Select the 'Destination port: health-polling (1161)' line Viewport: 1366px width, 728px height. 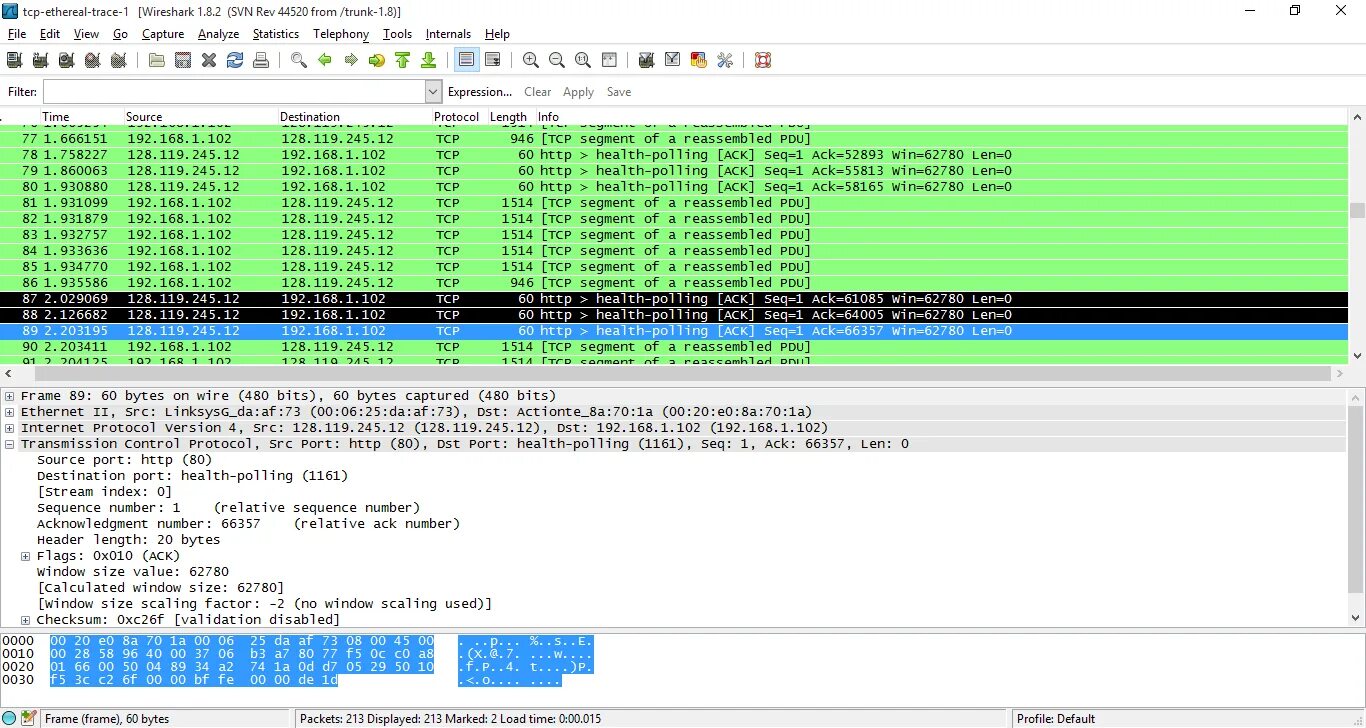192,476
